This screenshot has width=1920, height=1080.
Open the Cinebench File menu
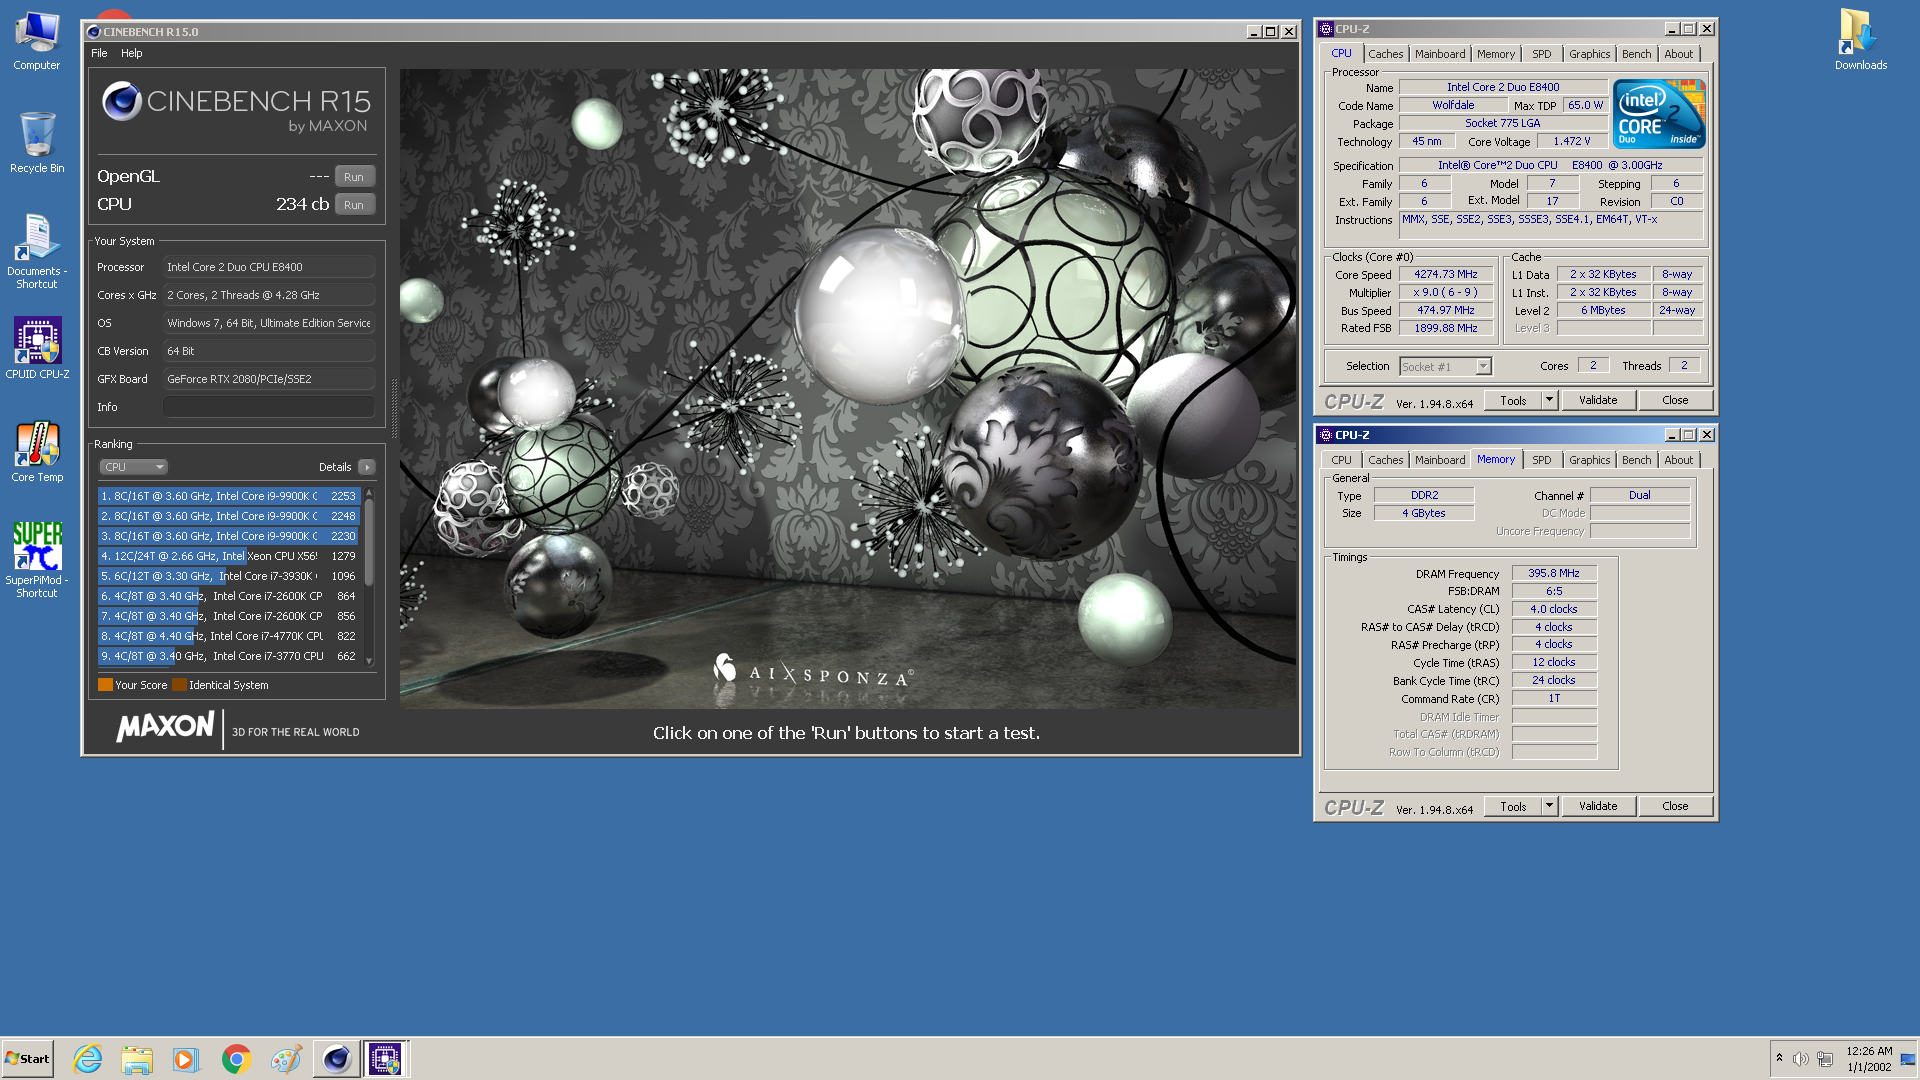point(99,53)
